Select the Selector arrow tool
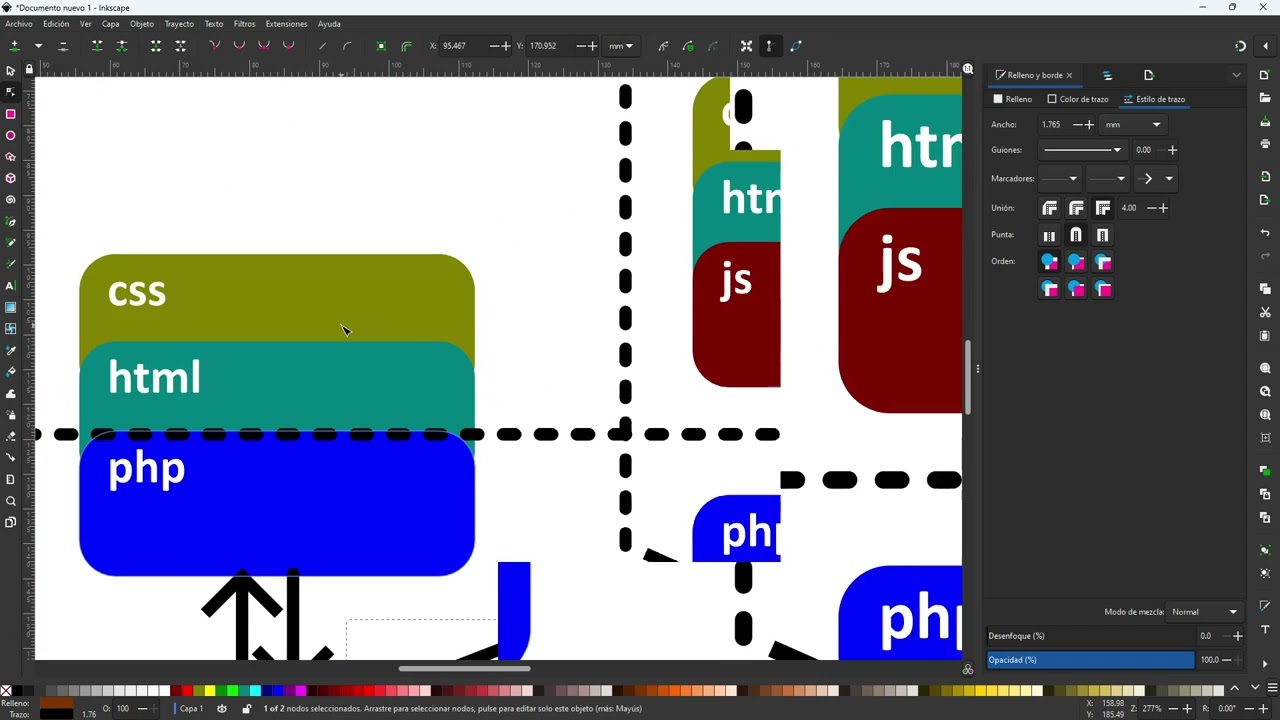This screenshot has width=1280, height=720. tap(10, 70)
